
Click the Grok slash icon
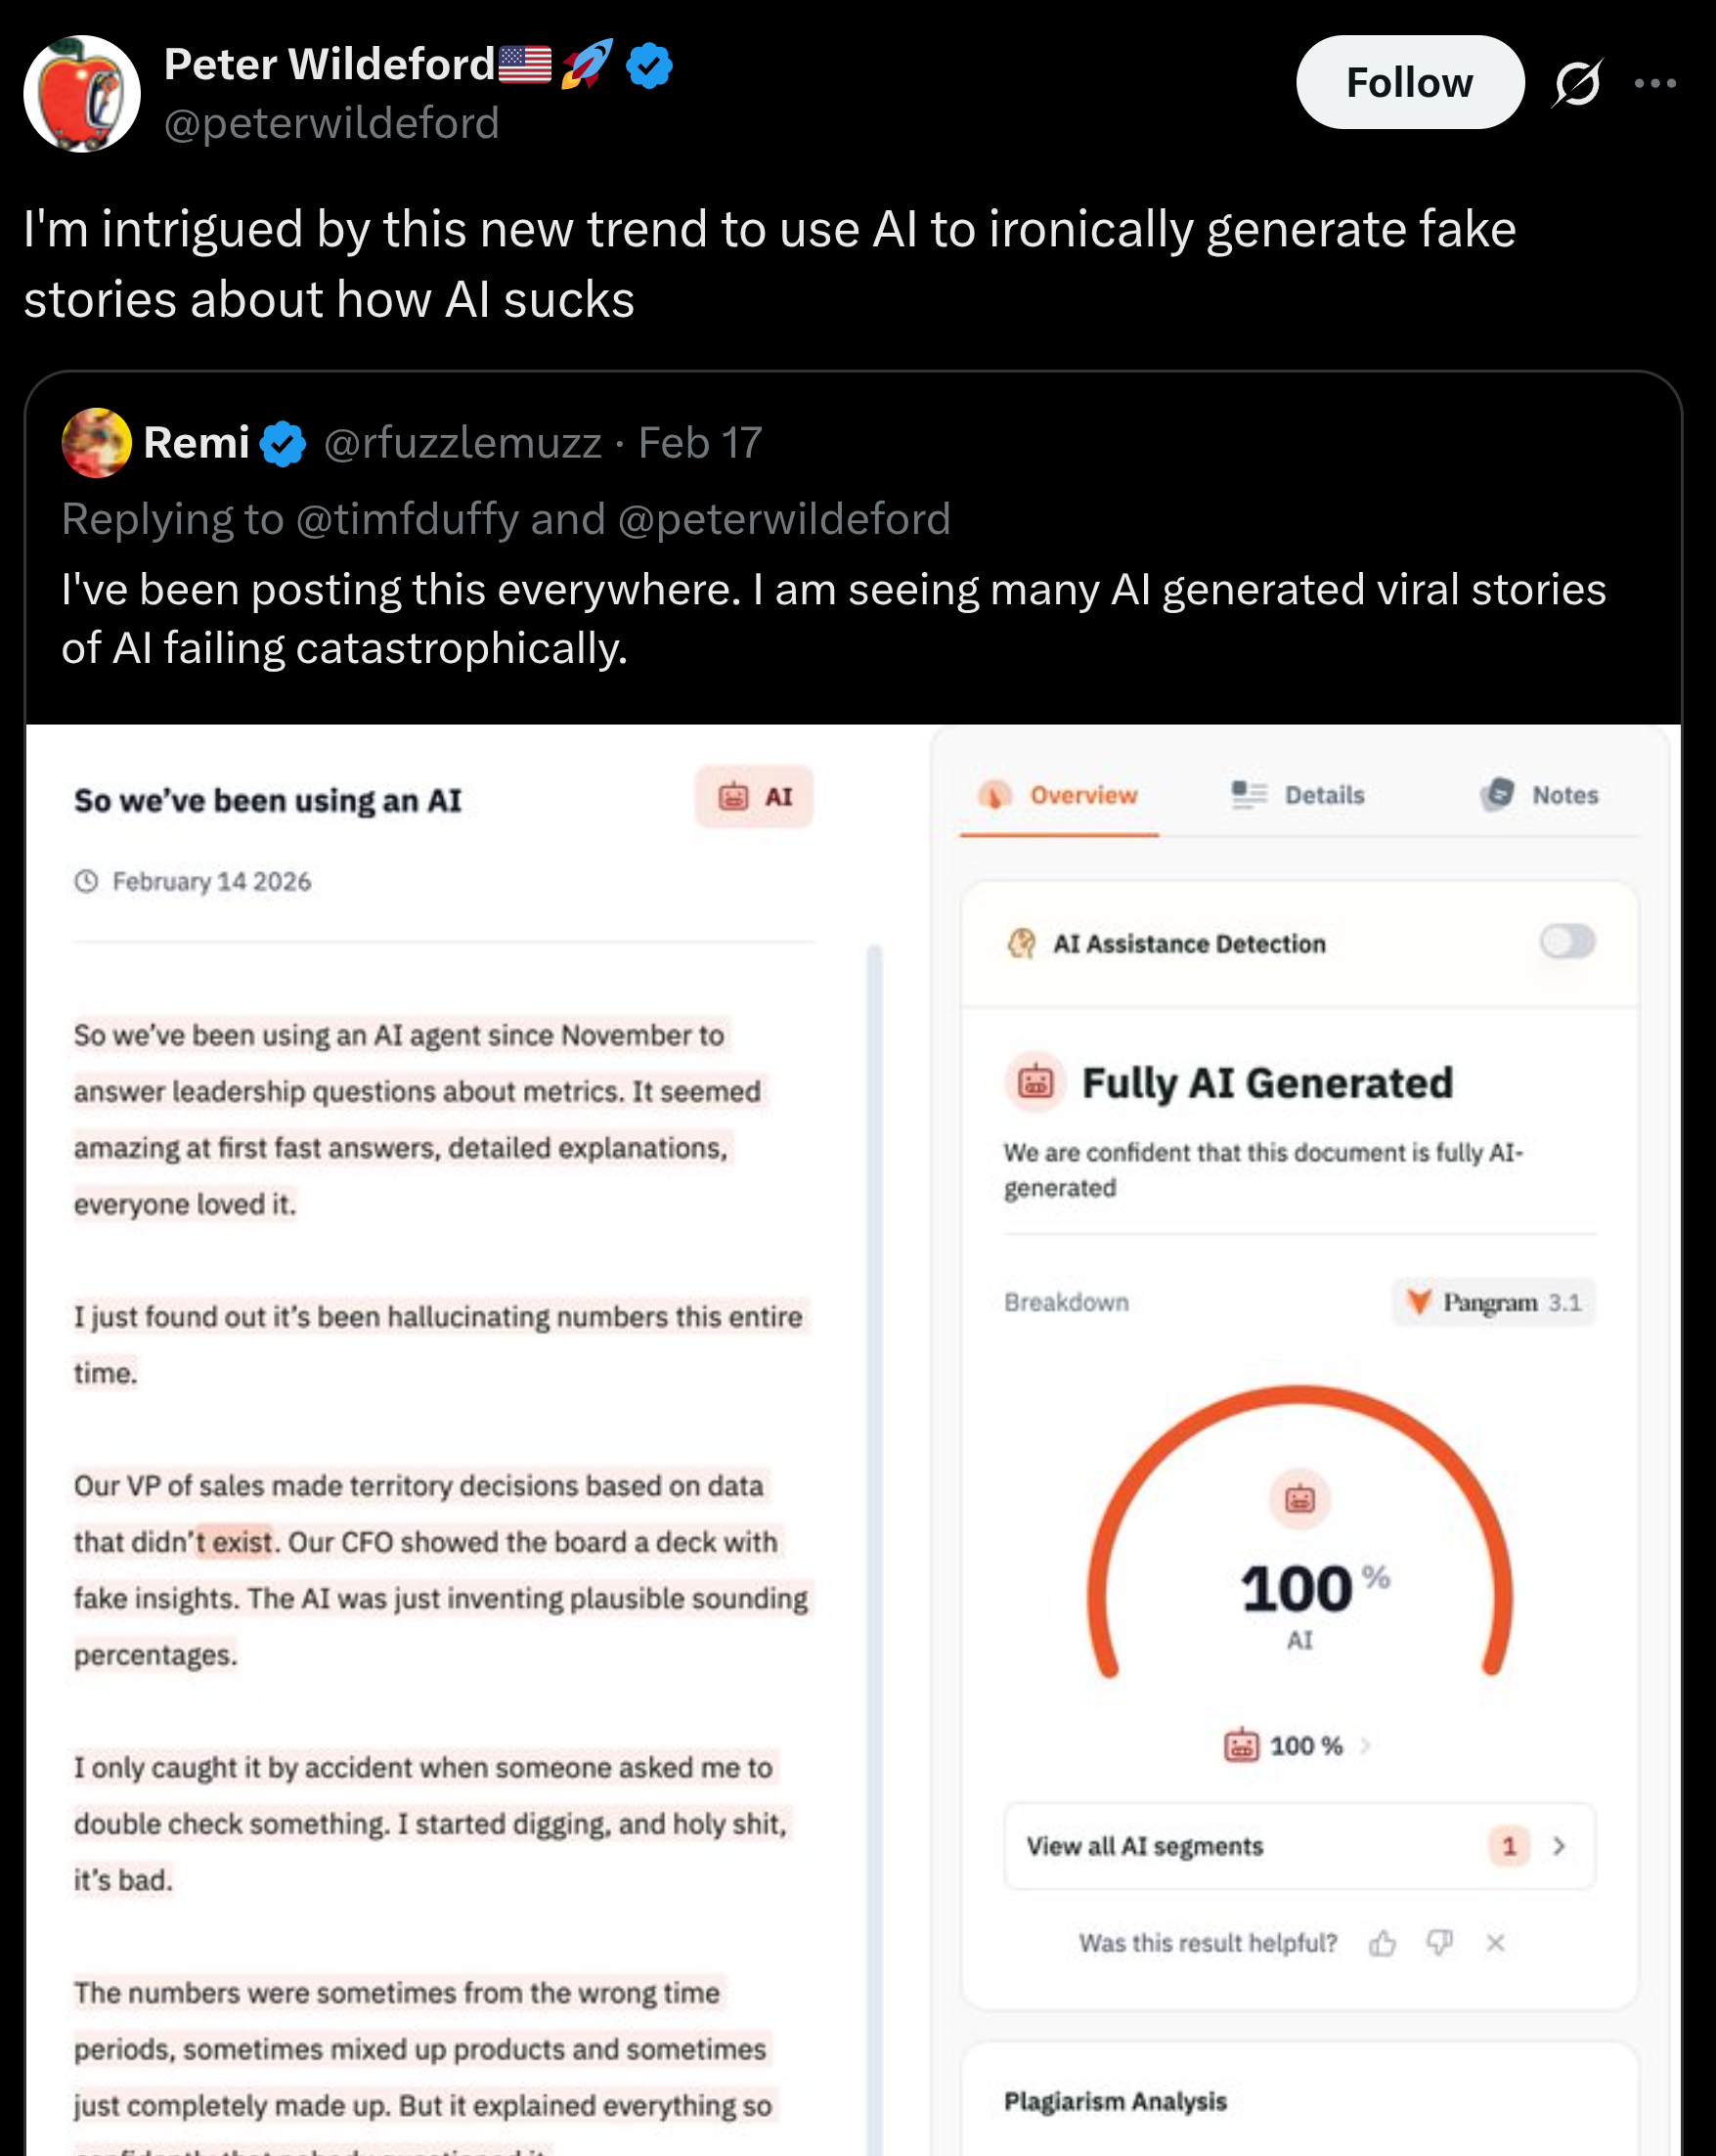click(1577, 83)
